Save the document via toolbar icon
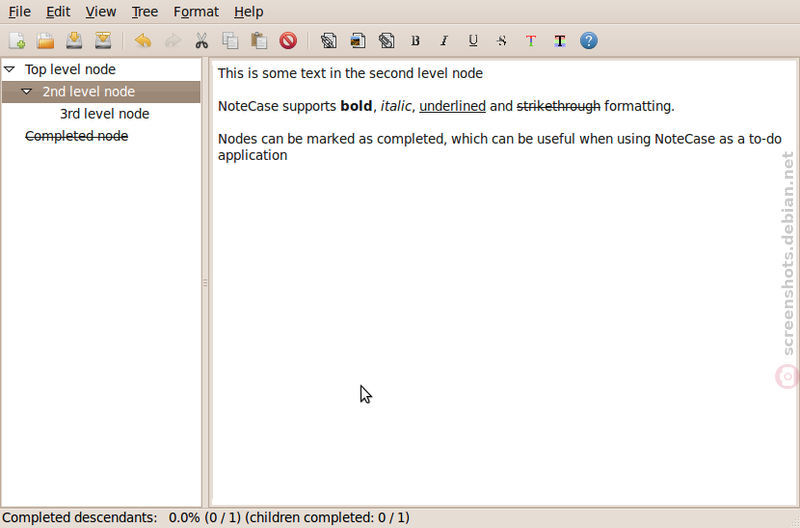The width and height of the screenshot is (800, 528). click(74, 40)
